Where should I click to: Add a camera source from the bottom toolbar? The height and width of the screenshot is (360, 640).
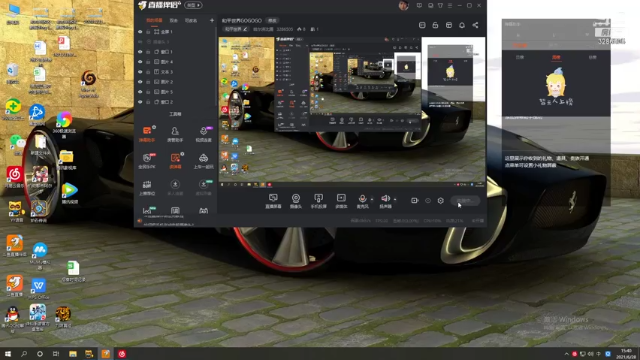(296, 201)
